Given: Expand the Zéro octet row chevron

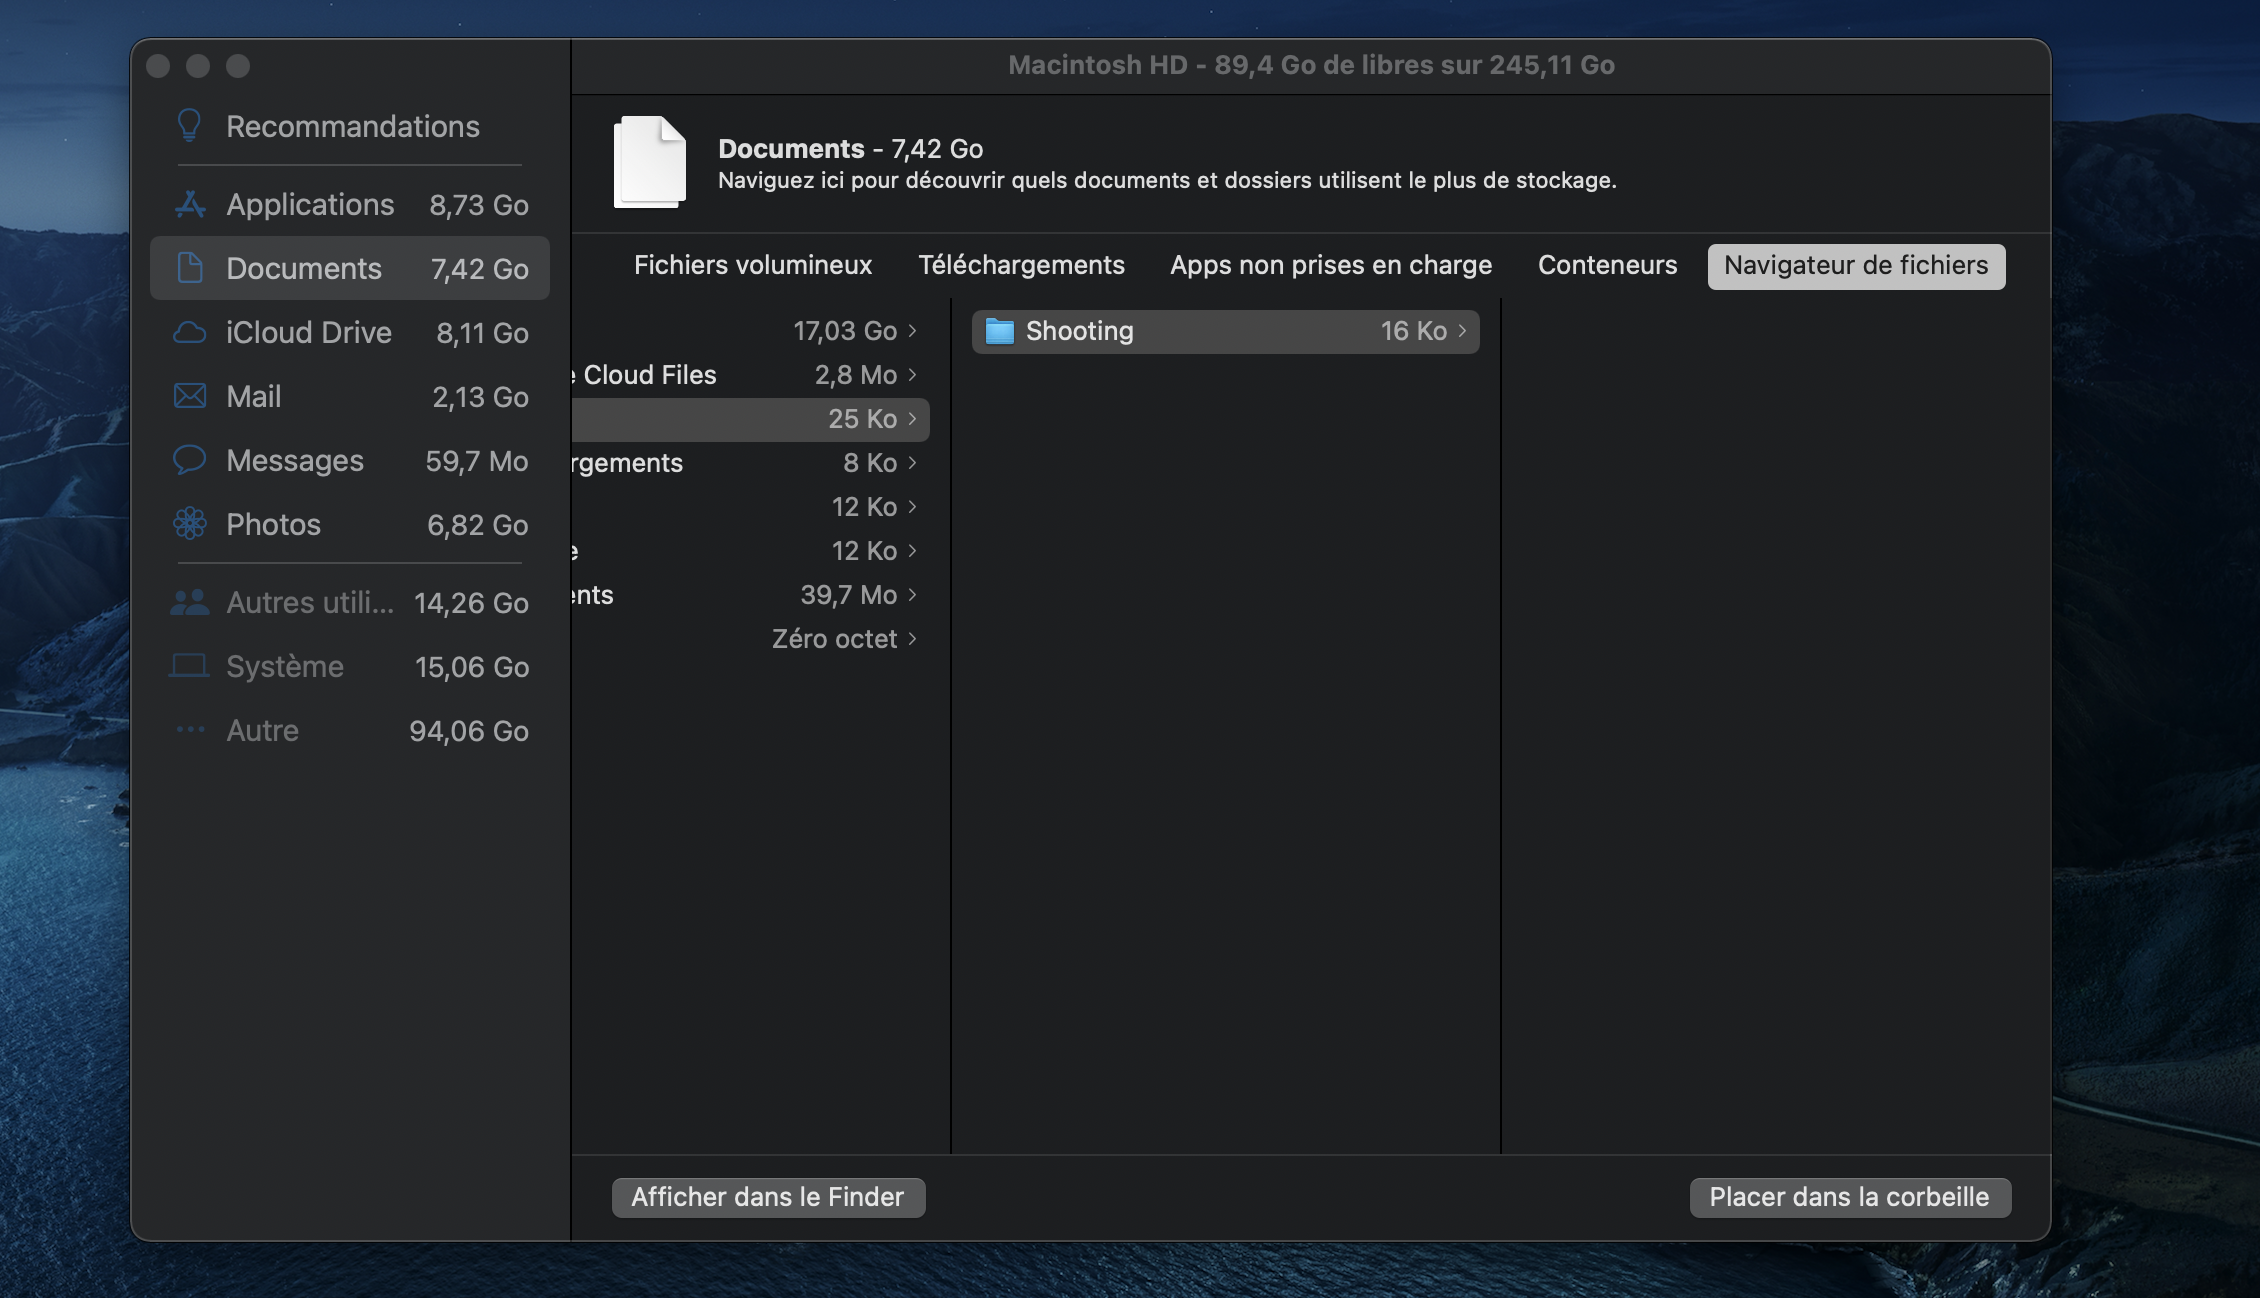Looking at the screenshot, I should [912, 639].
